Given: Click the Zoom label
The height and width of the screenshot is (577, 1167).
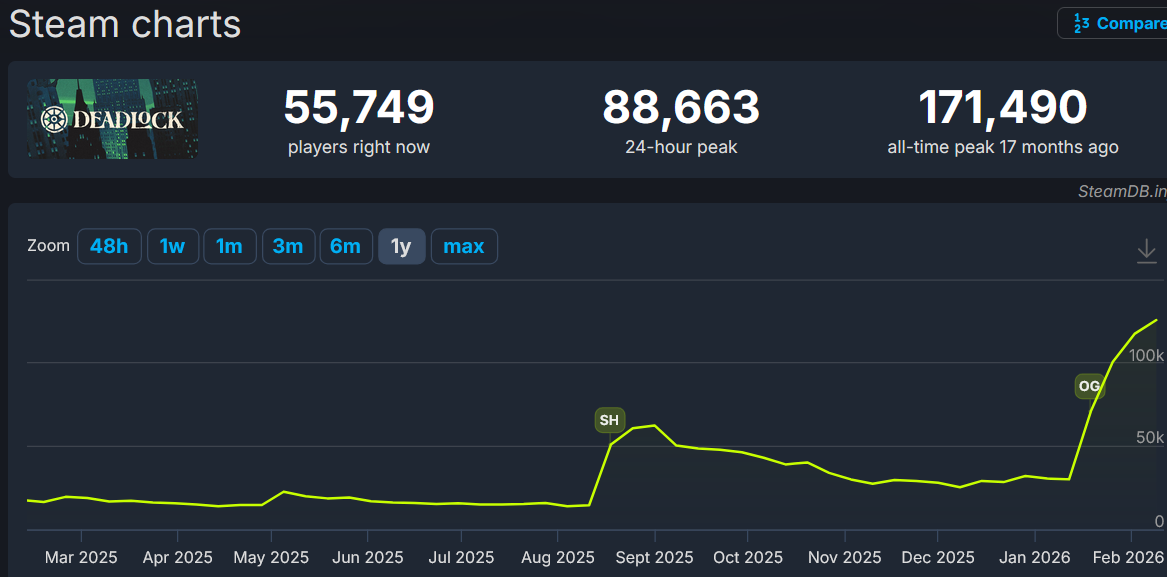Looking at the screenshot, I should pyautogui.click(x=48, y=246).
